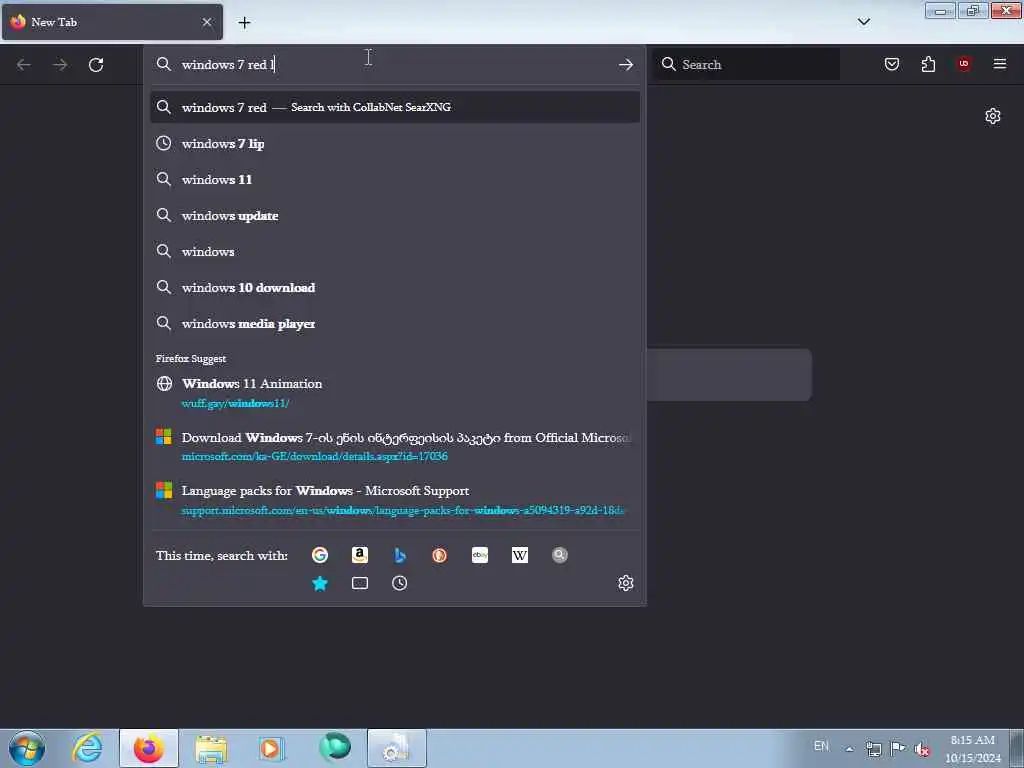Search with the eBay icon
1024x768 pixels.
(480, 555)
